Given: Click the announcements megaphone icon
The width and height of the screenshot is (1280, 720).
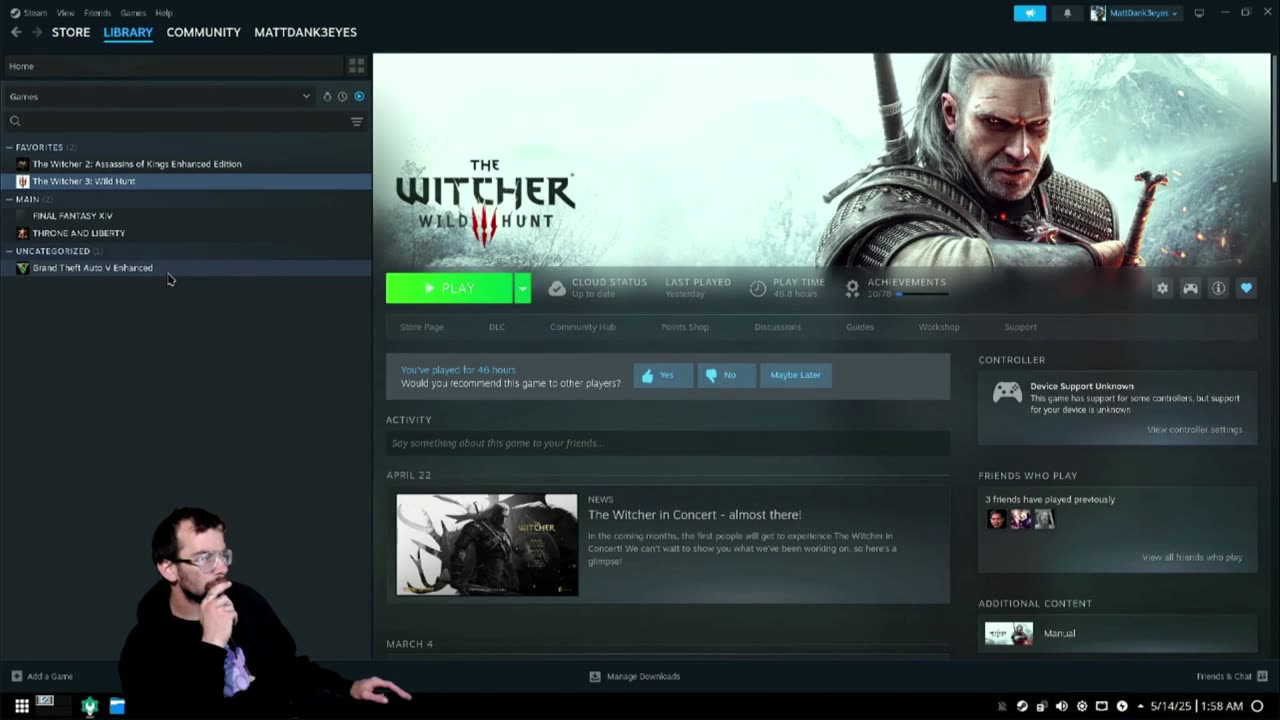Looking at the screenshot, I should (x=1029, y=13).
